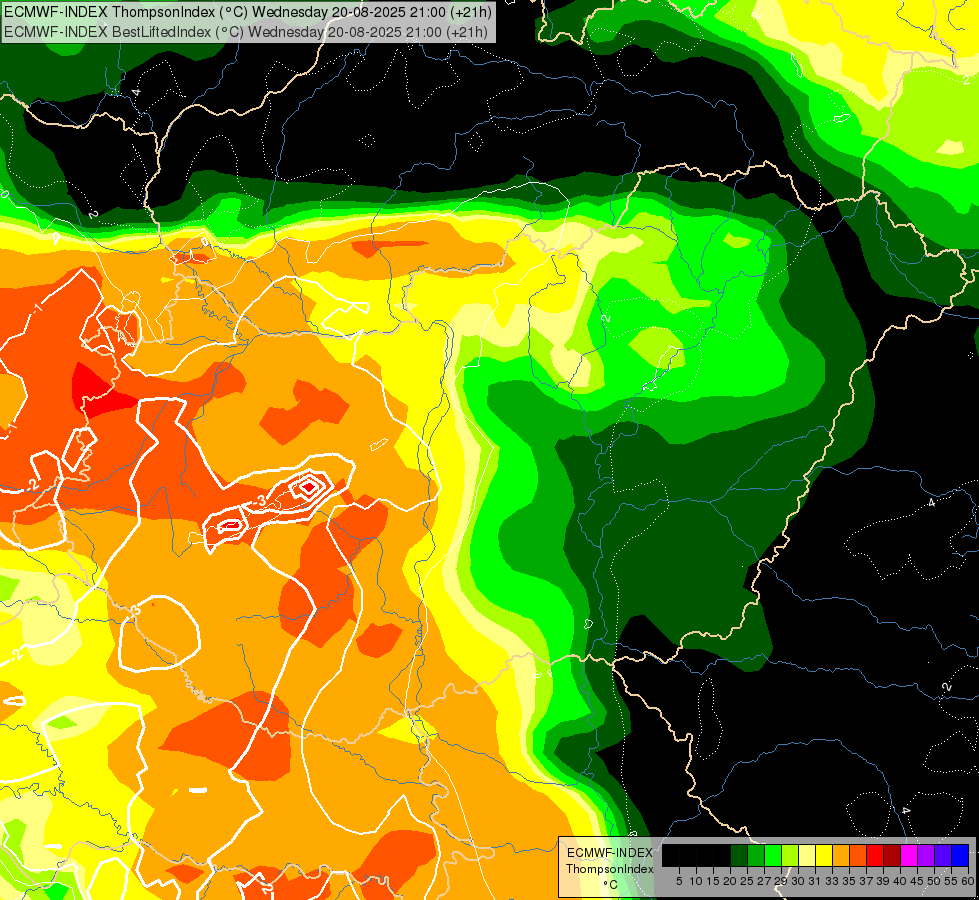Pick the blue 55–60 legend swatch
The height and width of the screenshot is (900, 979).
pos(960,856)
